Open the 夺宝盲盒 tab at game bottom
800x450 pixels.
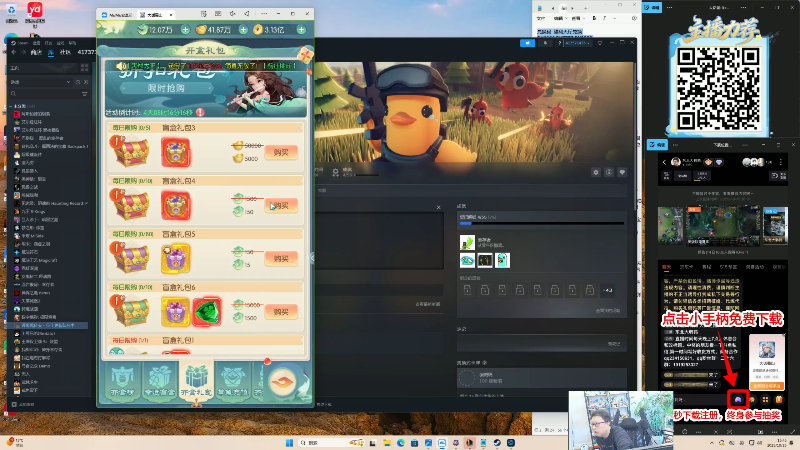160,381
